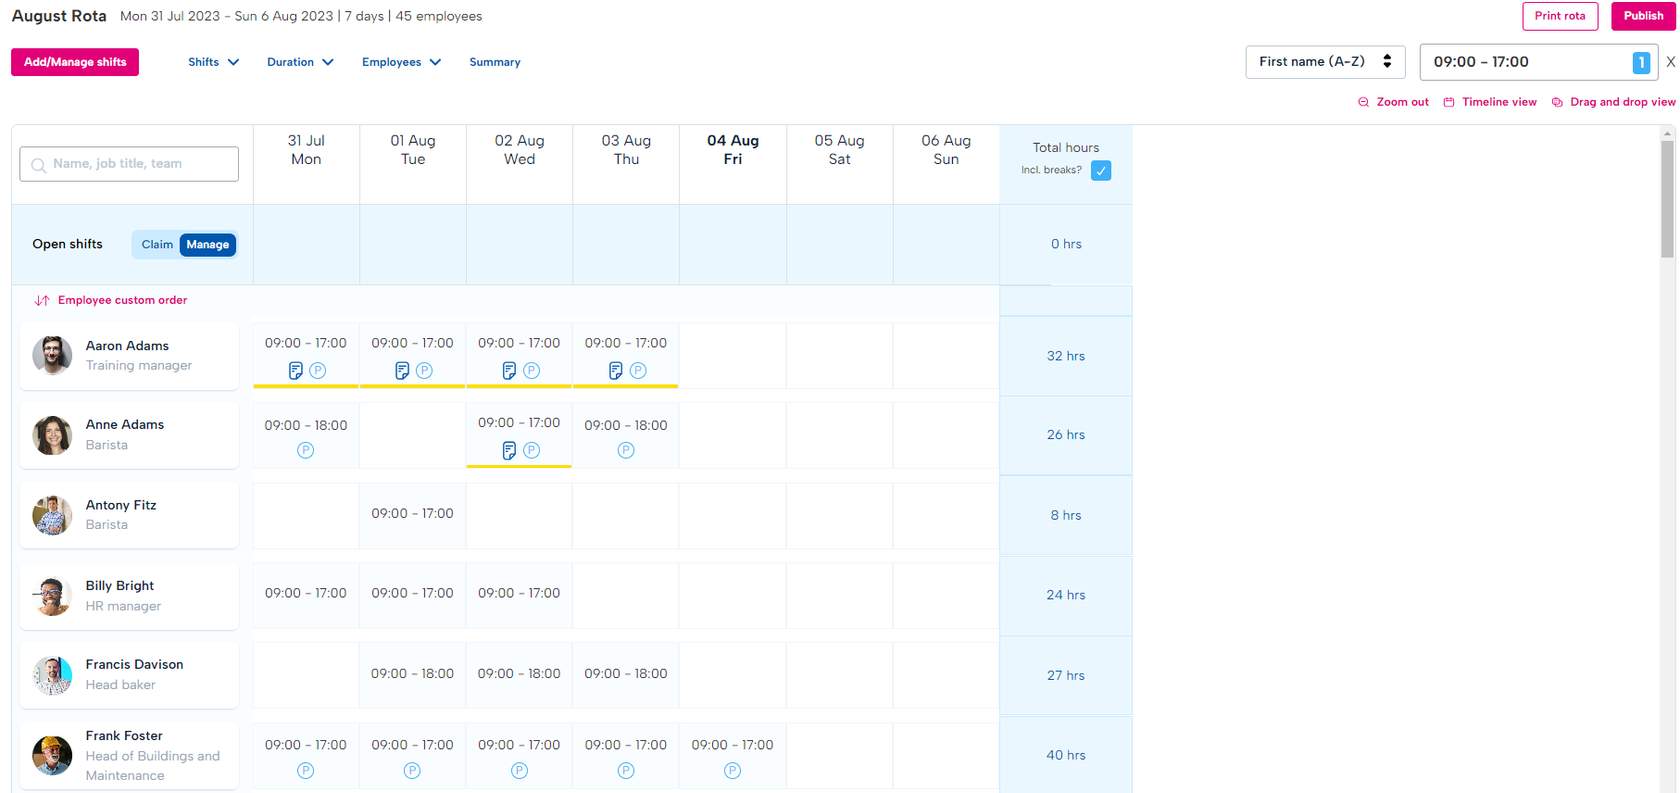Click the vertical scrollbar thumb
The width and height of the screenshot is (1680, 793).
click(1667, 198)
